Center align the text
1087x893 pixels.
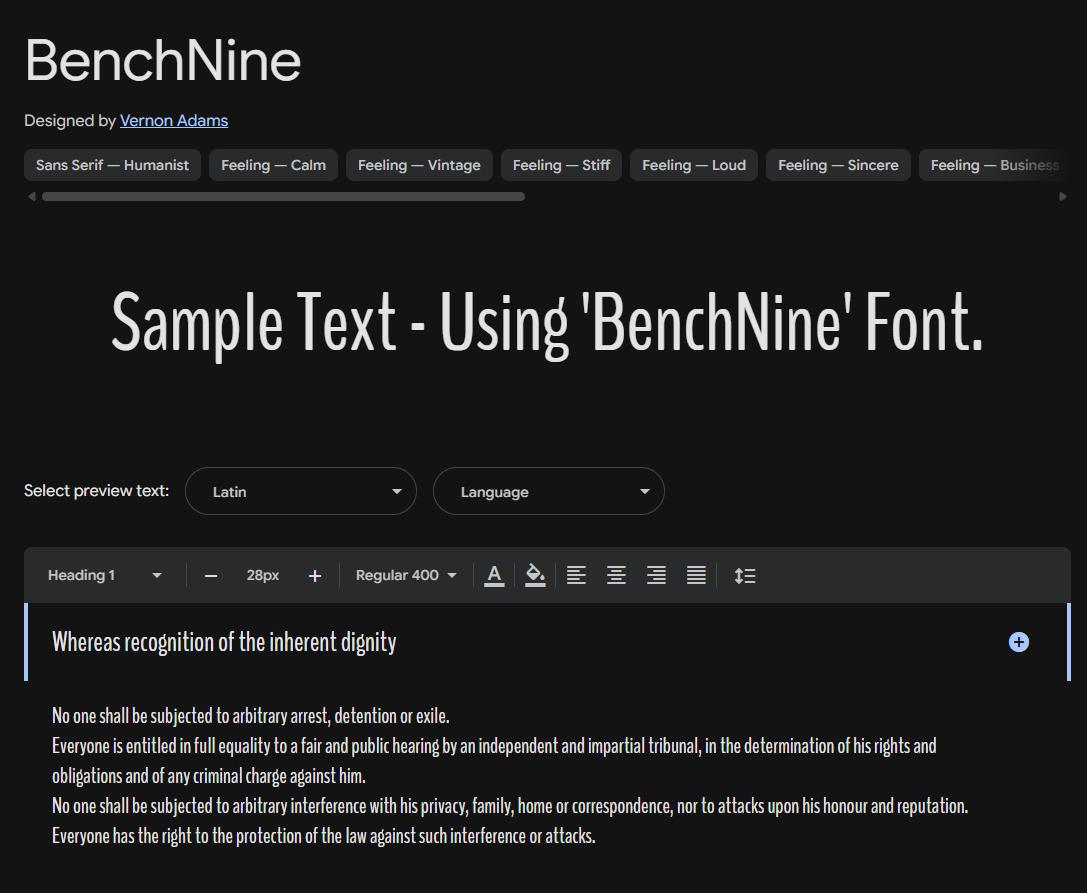point(616,575)
